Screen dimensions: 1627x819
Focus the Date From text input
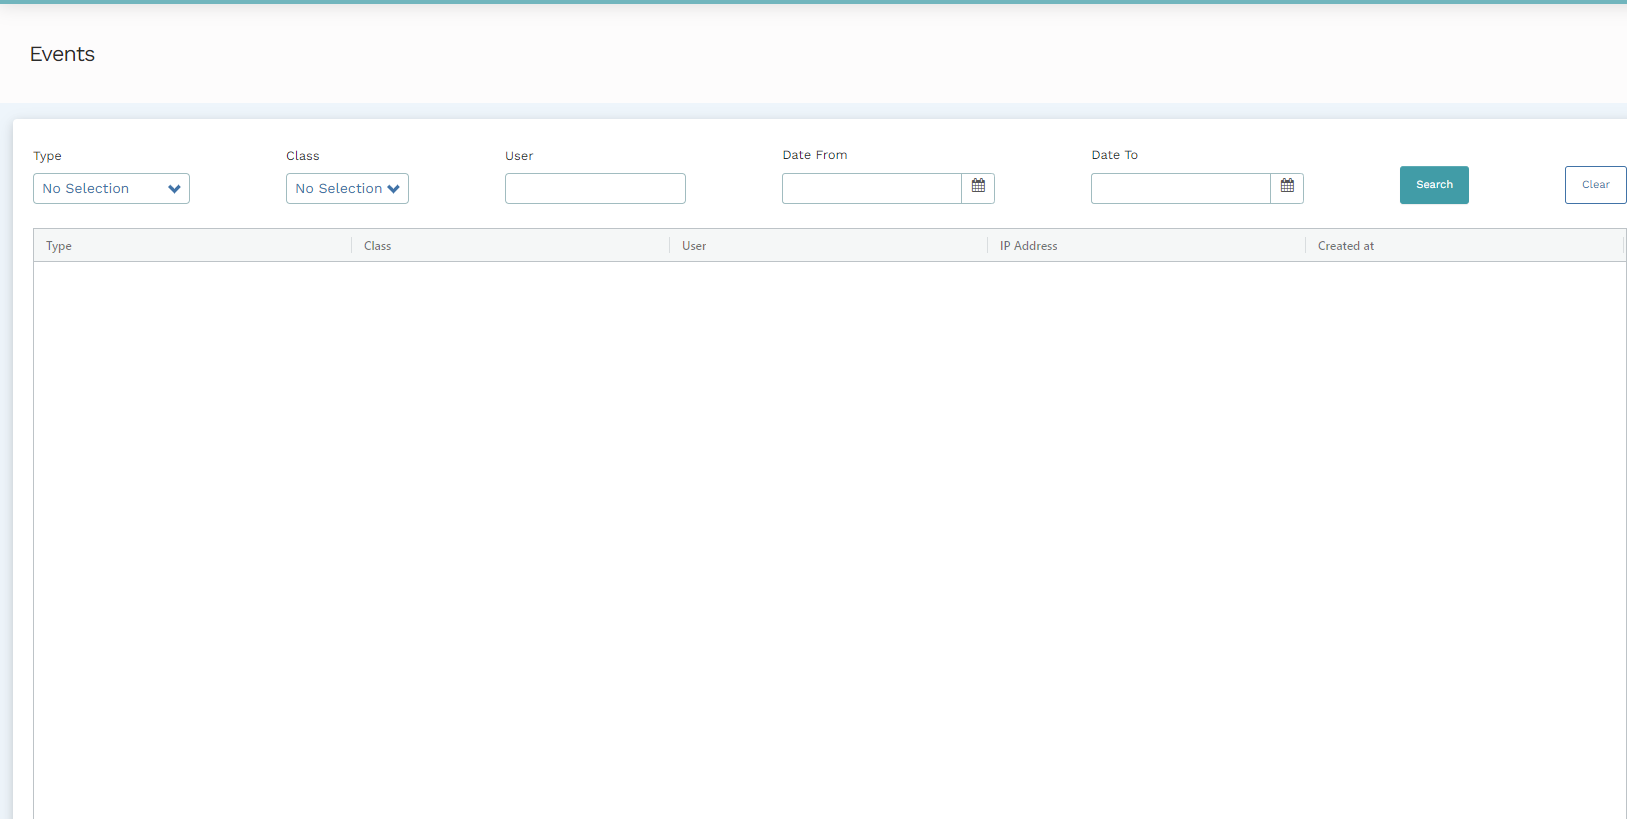pos(871,189)
